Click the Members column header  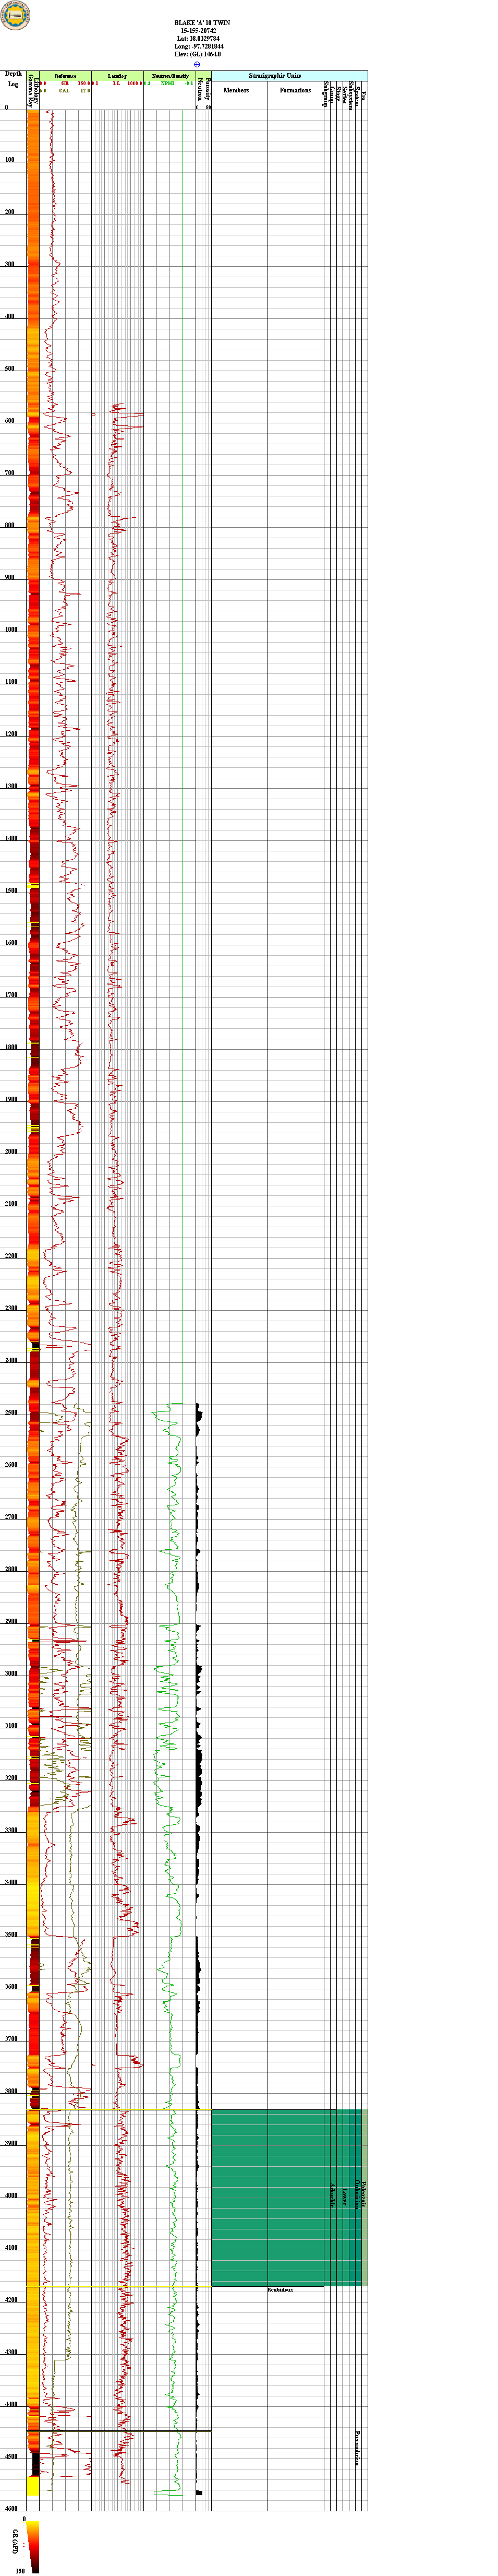coord(236,90)
